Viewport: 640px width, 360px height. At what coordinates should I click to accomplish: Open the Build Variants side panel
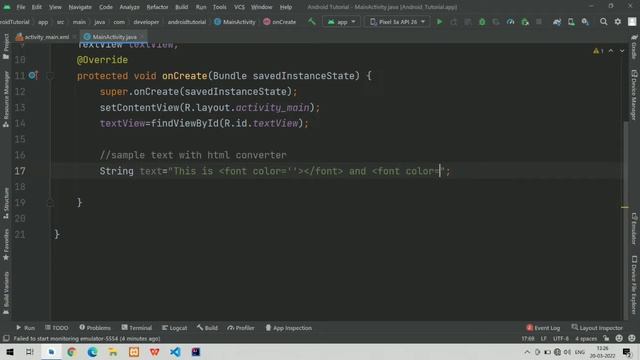(x=6, y=293)
